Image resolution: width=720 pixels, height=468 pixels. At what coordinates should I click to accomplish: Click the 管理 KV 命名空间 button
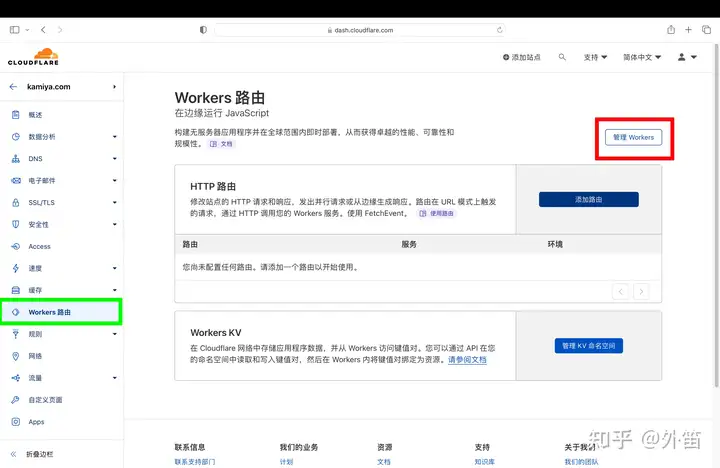pyautogui.click(x=589, y=346)
